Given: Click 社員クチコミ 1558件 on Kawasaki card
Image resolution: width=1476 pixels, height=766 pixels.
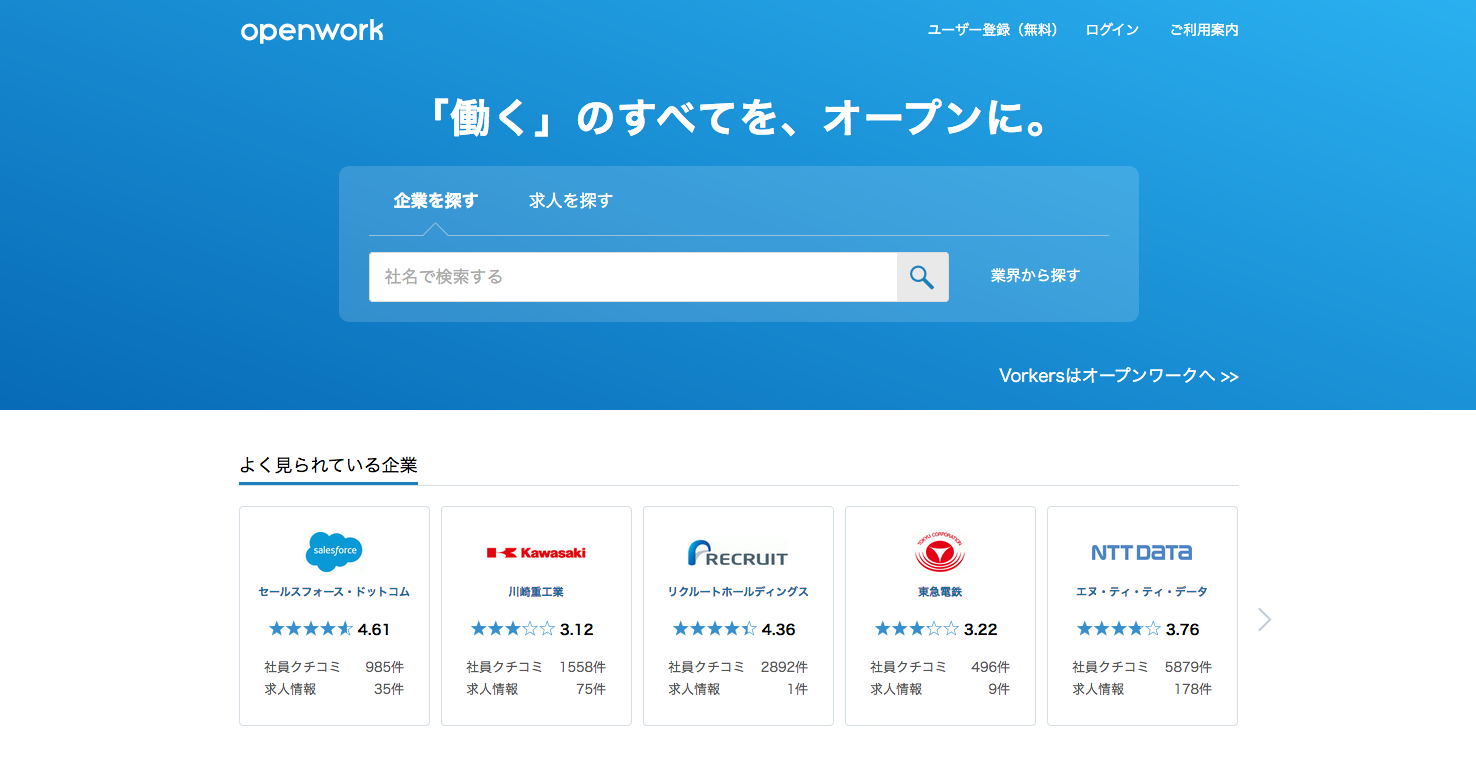Looking at the screenshot, I should click(x=536, y=667).
